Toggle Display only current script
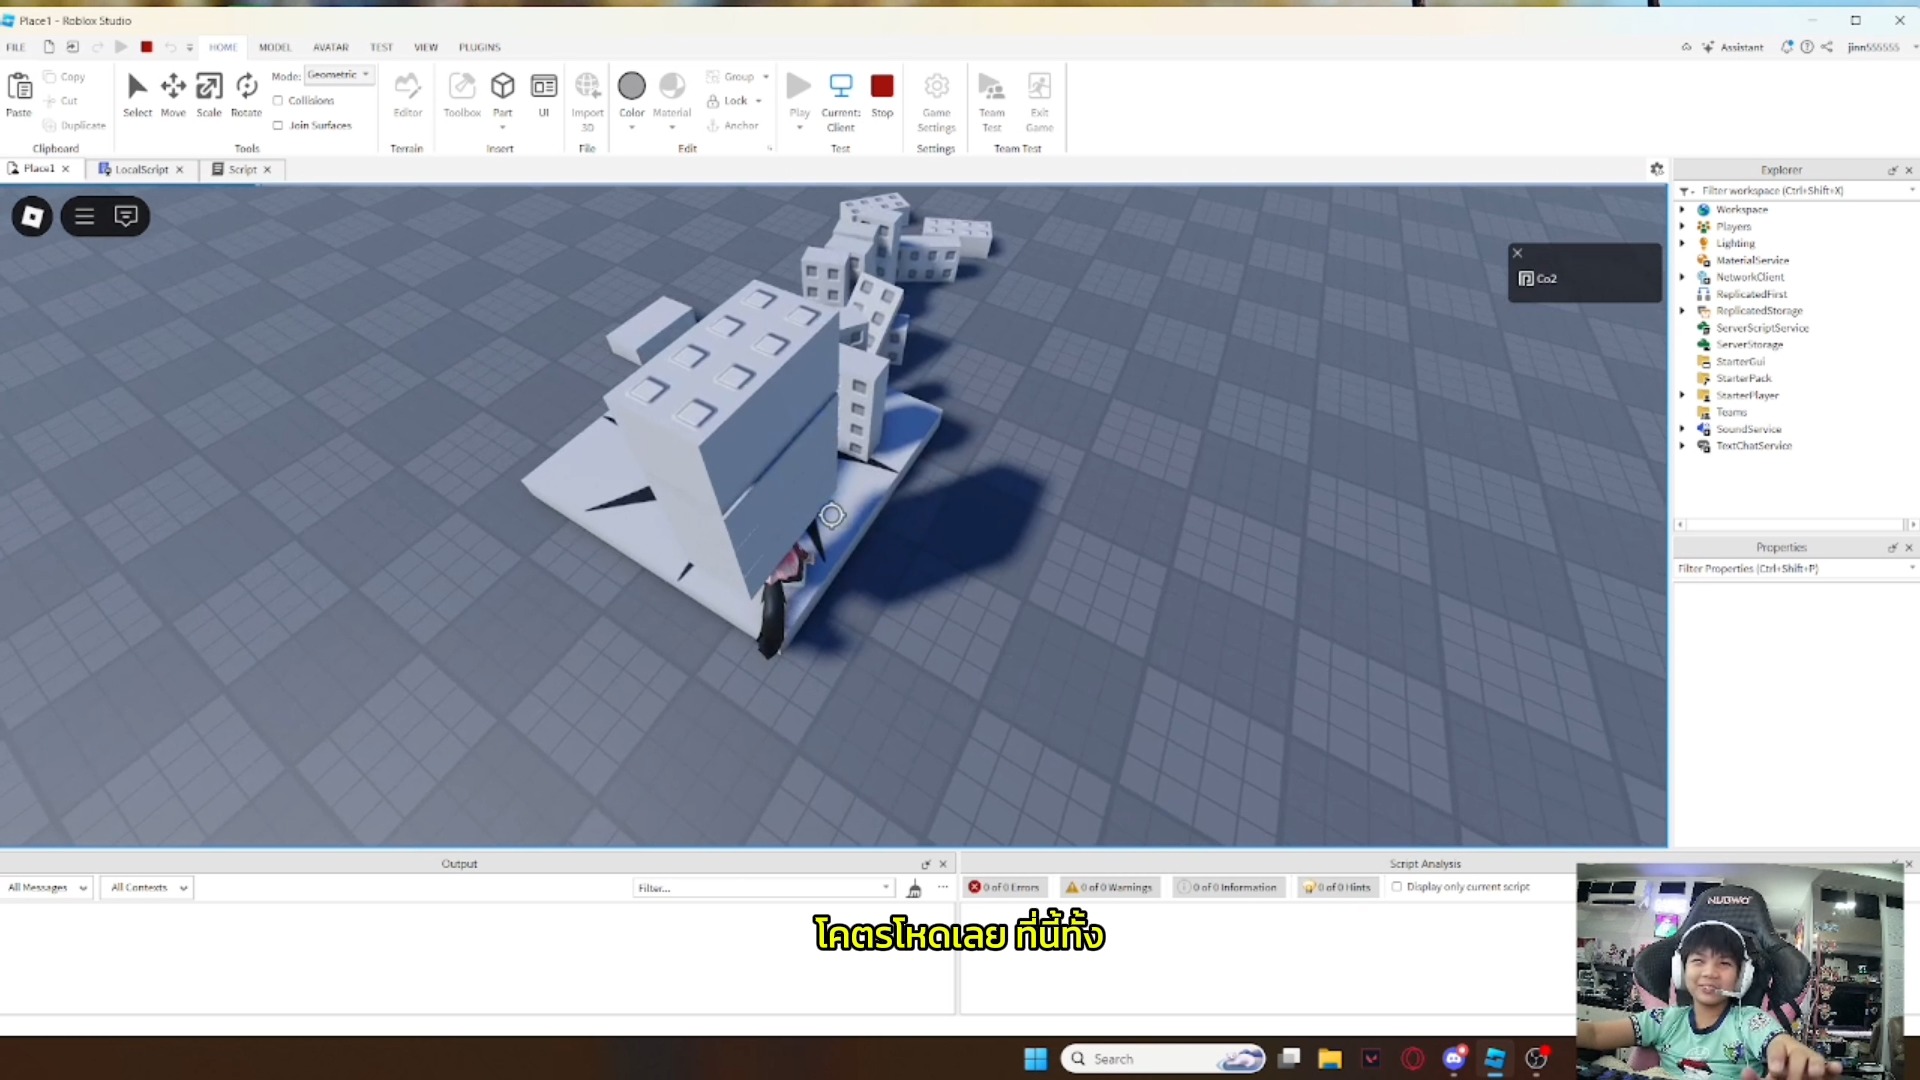Viewport: 1920px width, 1080px height. 1397,887
